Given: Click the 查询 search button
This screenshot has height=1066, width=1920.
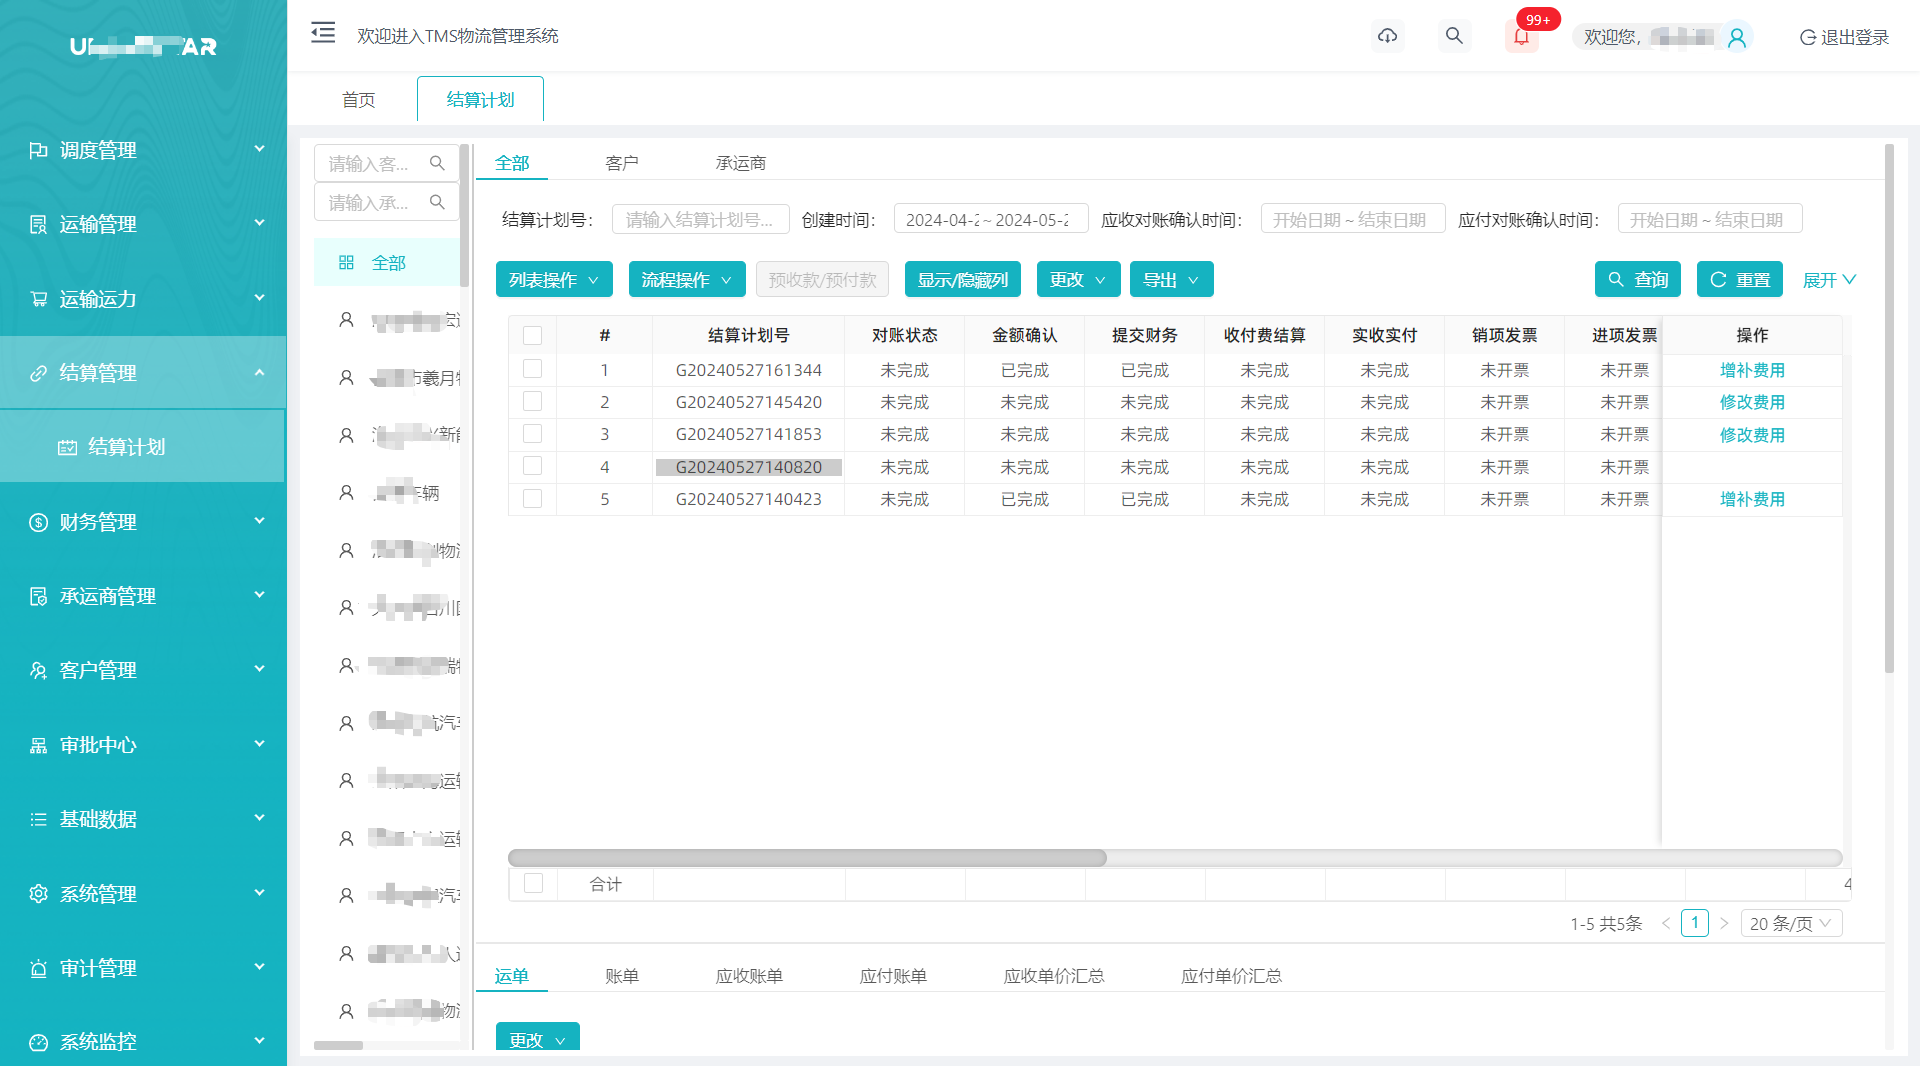Looking at the screenshot, I should (x=1638, y=280).
